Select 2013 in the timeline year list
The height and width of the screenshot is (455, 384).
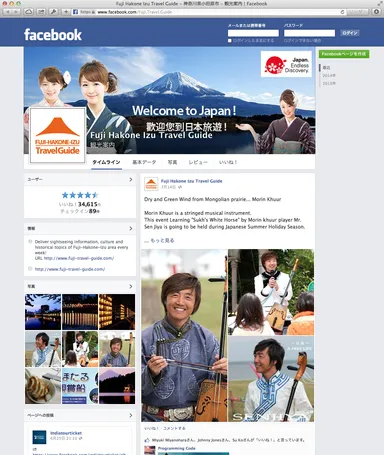329,83
